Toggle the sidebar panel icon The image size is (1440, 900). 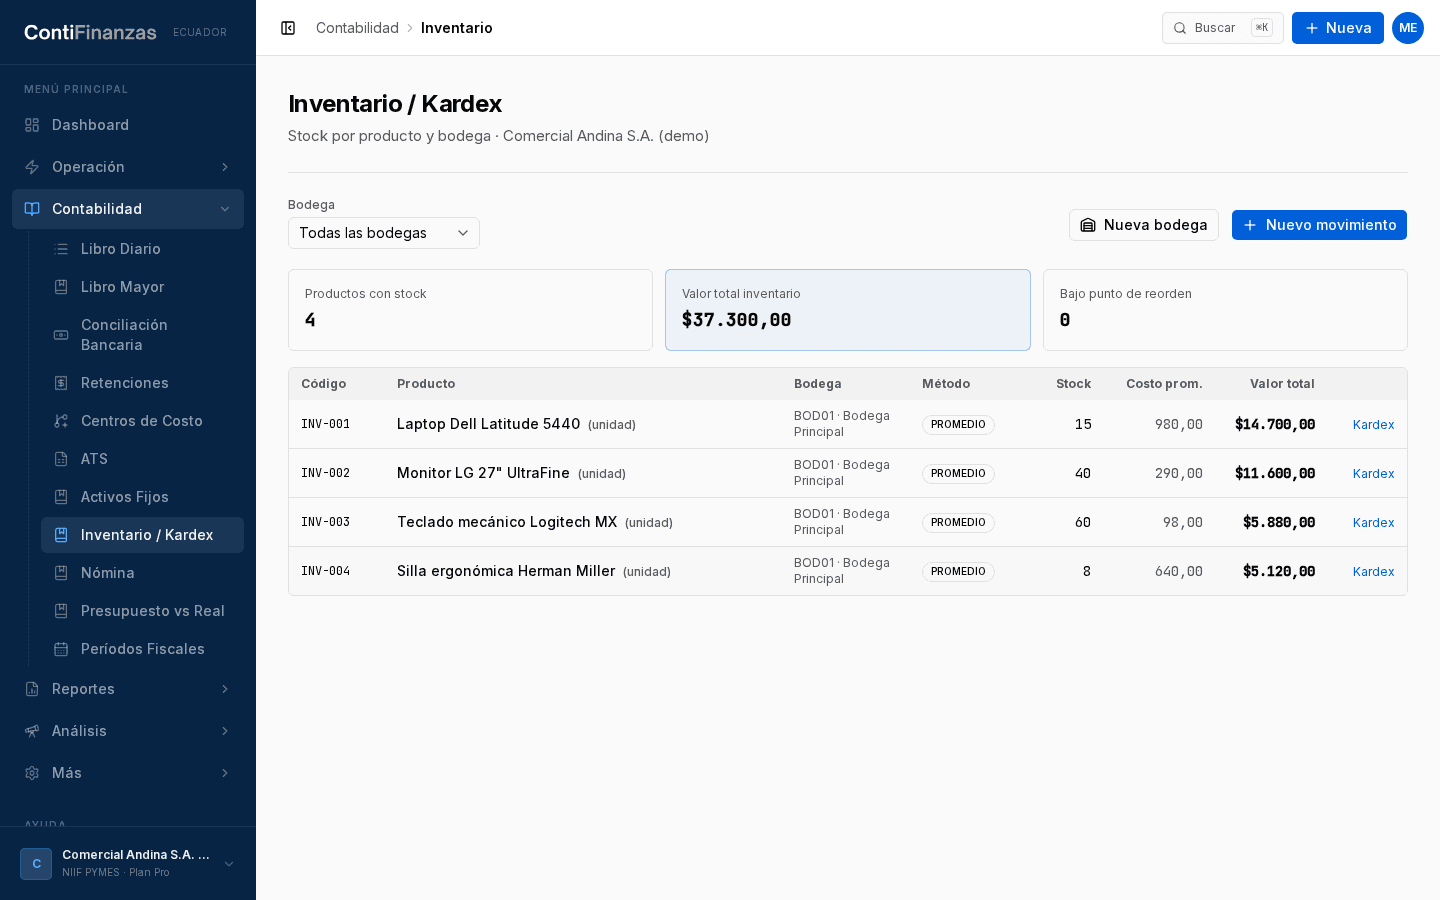[288, 28]
